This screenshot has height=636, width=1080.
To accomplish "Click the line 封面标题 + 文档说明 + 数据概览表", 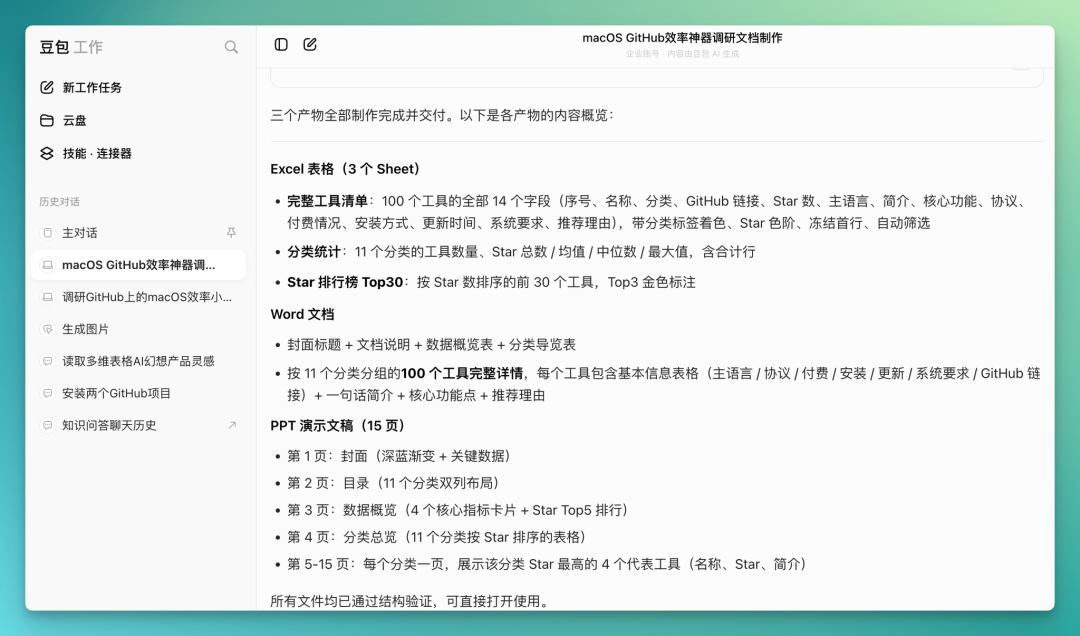I will click(431, 345).
